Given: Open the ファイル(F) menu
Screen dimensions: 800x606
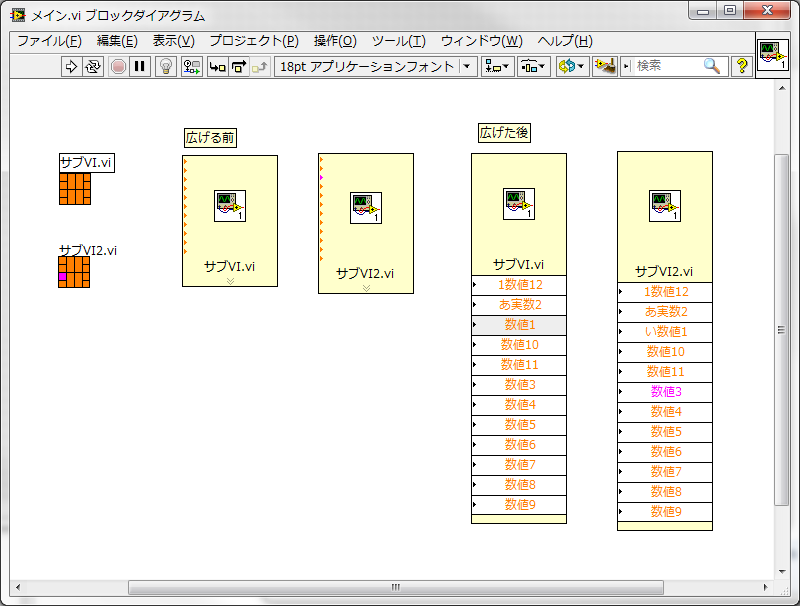Looking at the screenshot, I should point(49,41).
